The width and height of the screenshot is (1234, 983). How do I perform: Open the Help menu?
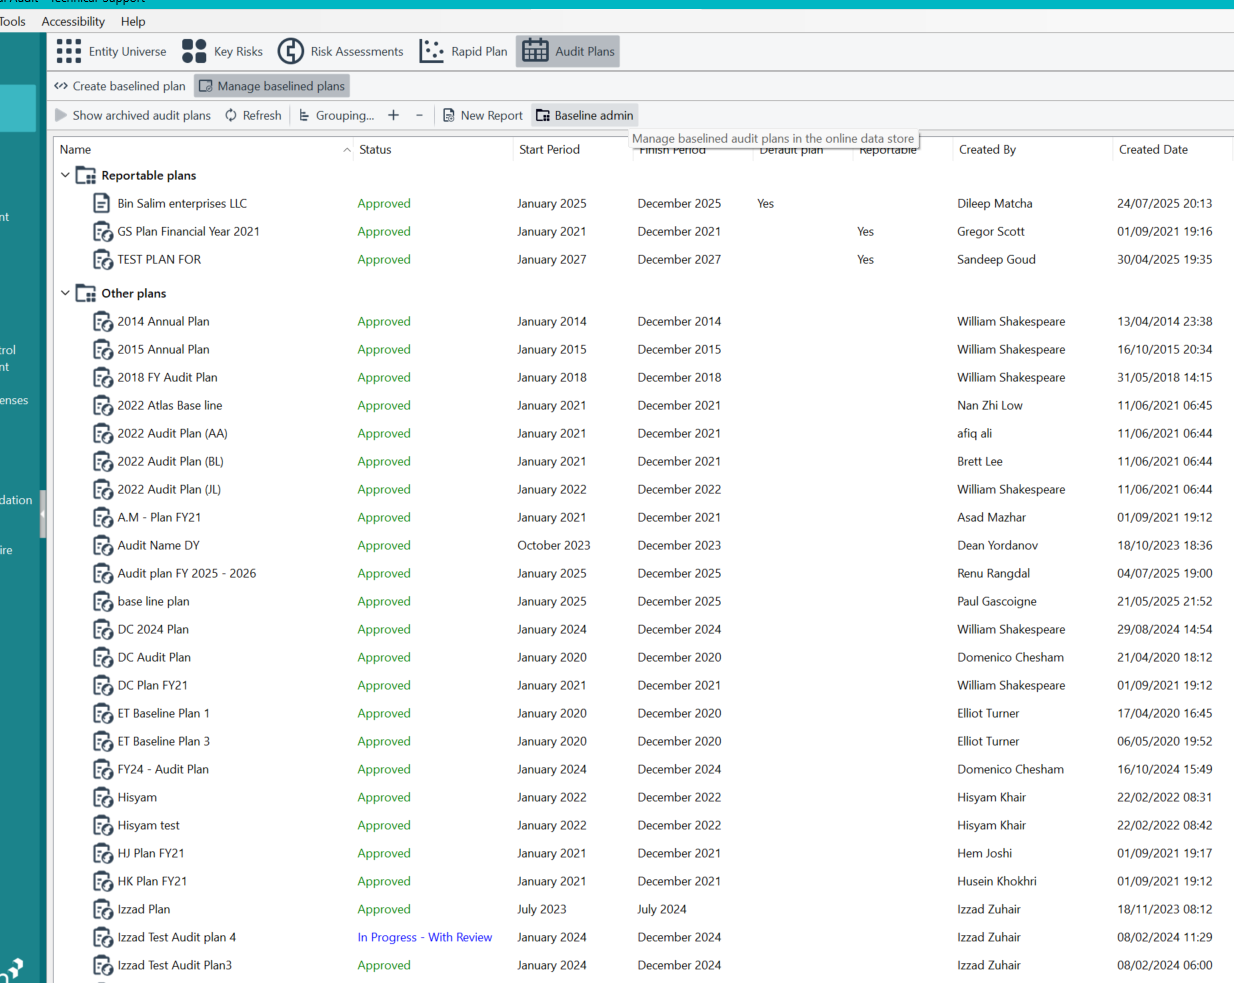pos(133,21)
